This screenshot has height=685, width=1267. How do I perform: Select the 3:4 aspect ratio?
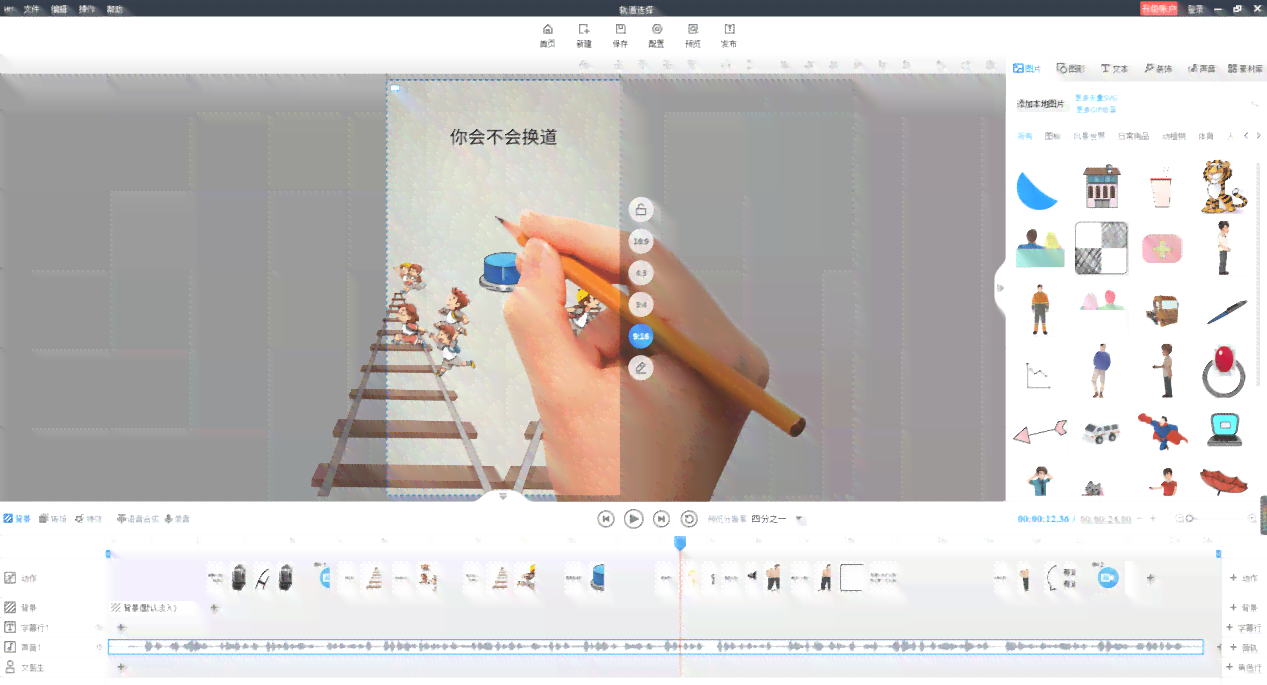pos(641,305)
